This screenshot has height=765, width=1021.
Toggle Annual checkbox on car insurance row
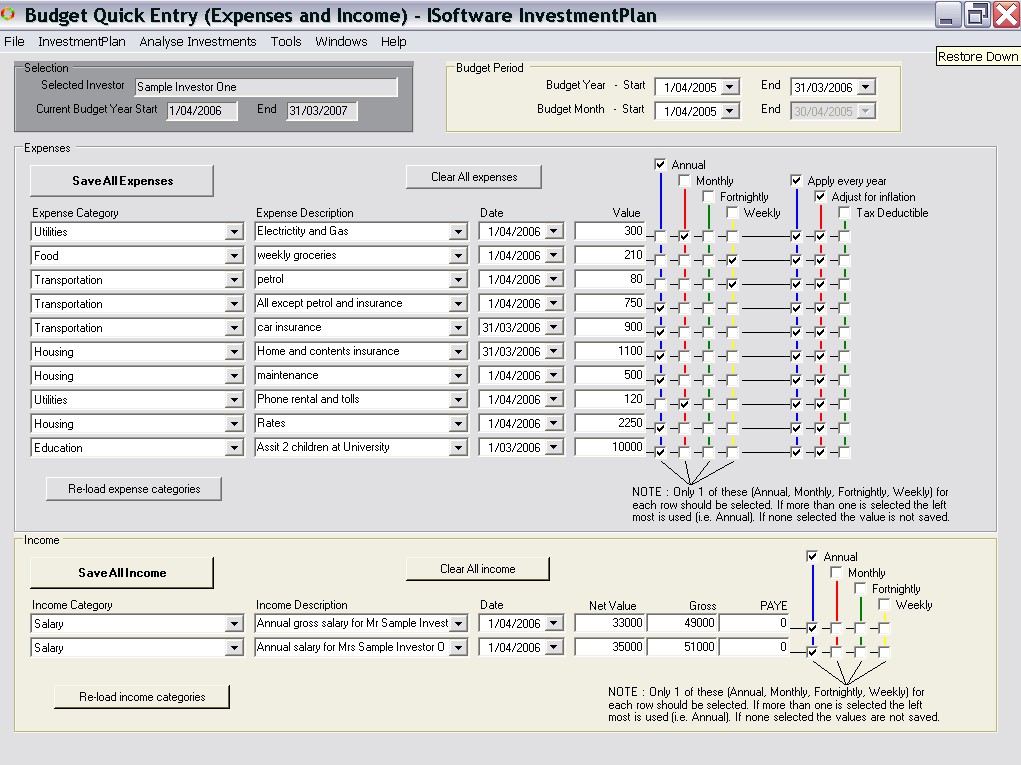coord(660,332)
